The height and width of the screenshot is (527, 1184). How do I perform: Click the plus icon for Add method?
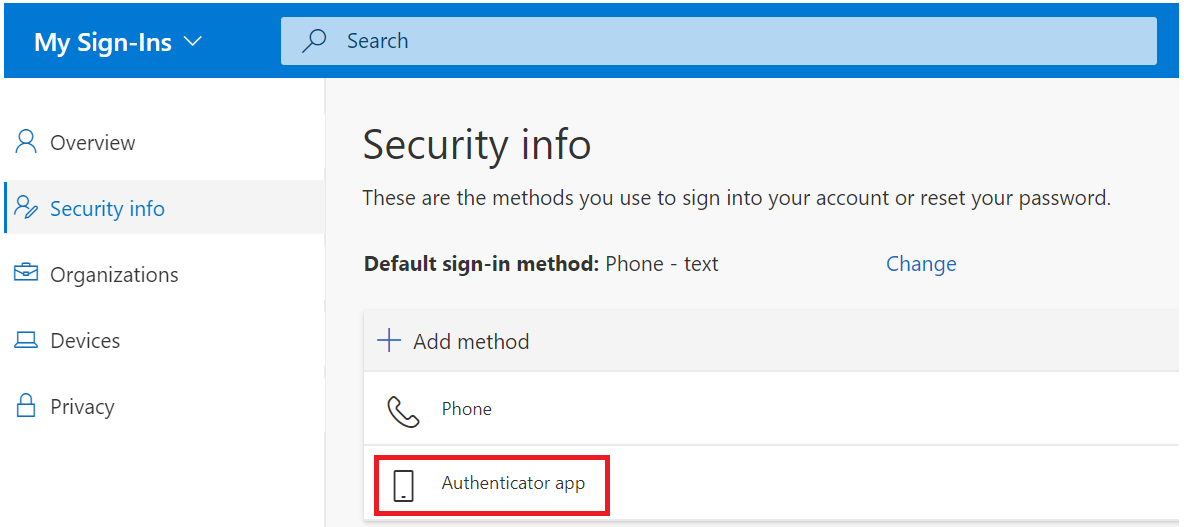(x=388, y=341)
